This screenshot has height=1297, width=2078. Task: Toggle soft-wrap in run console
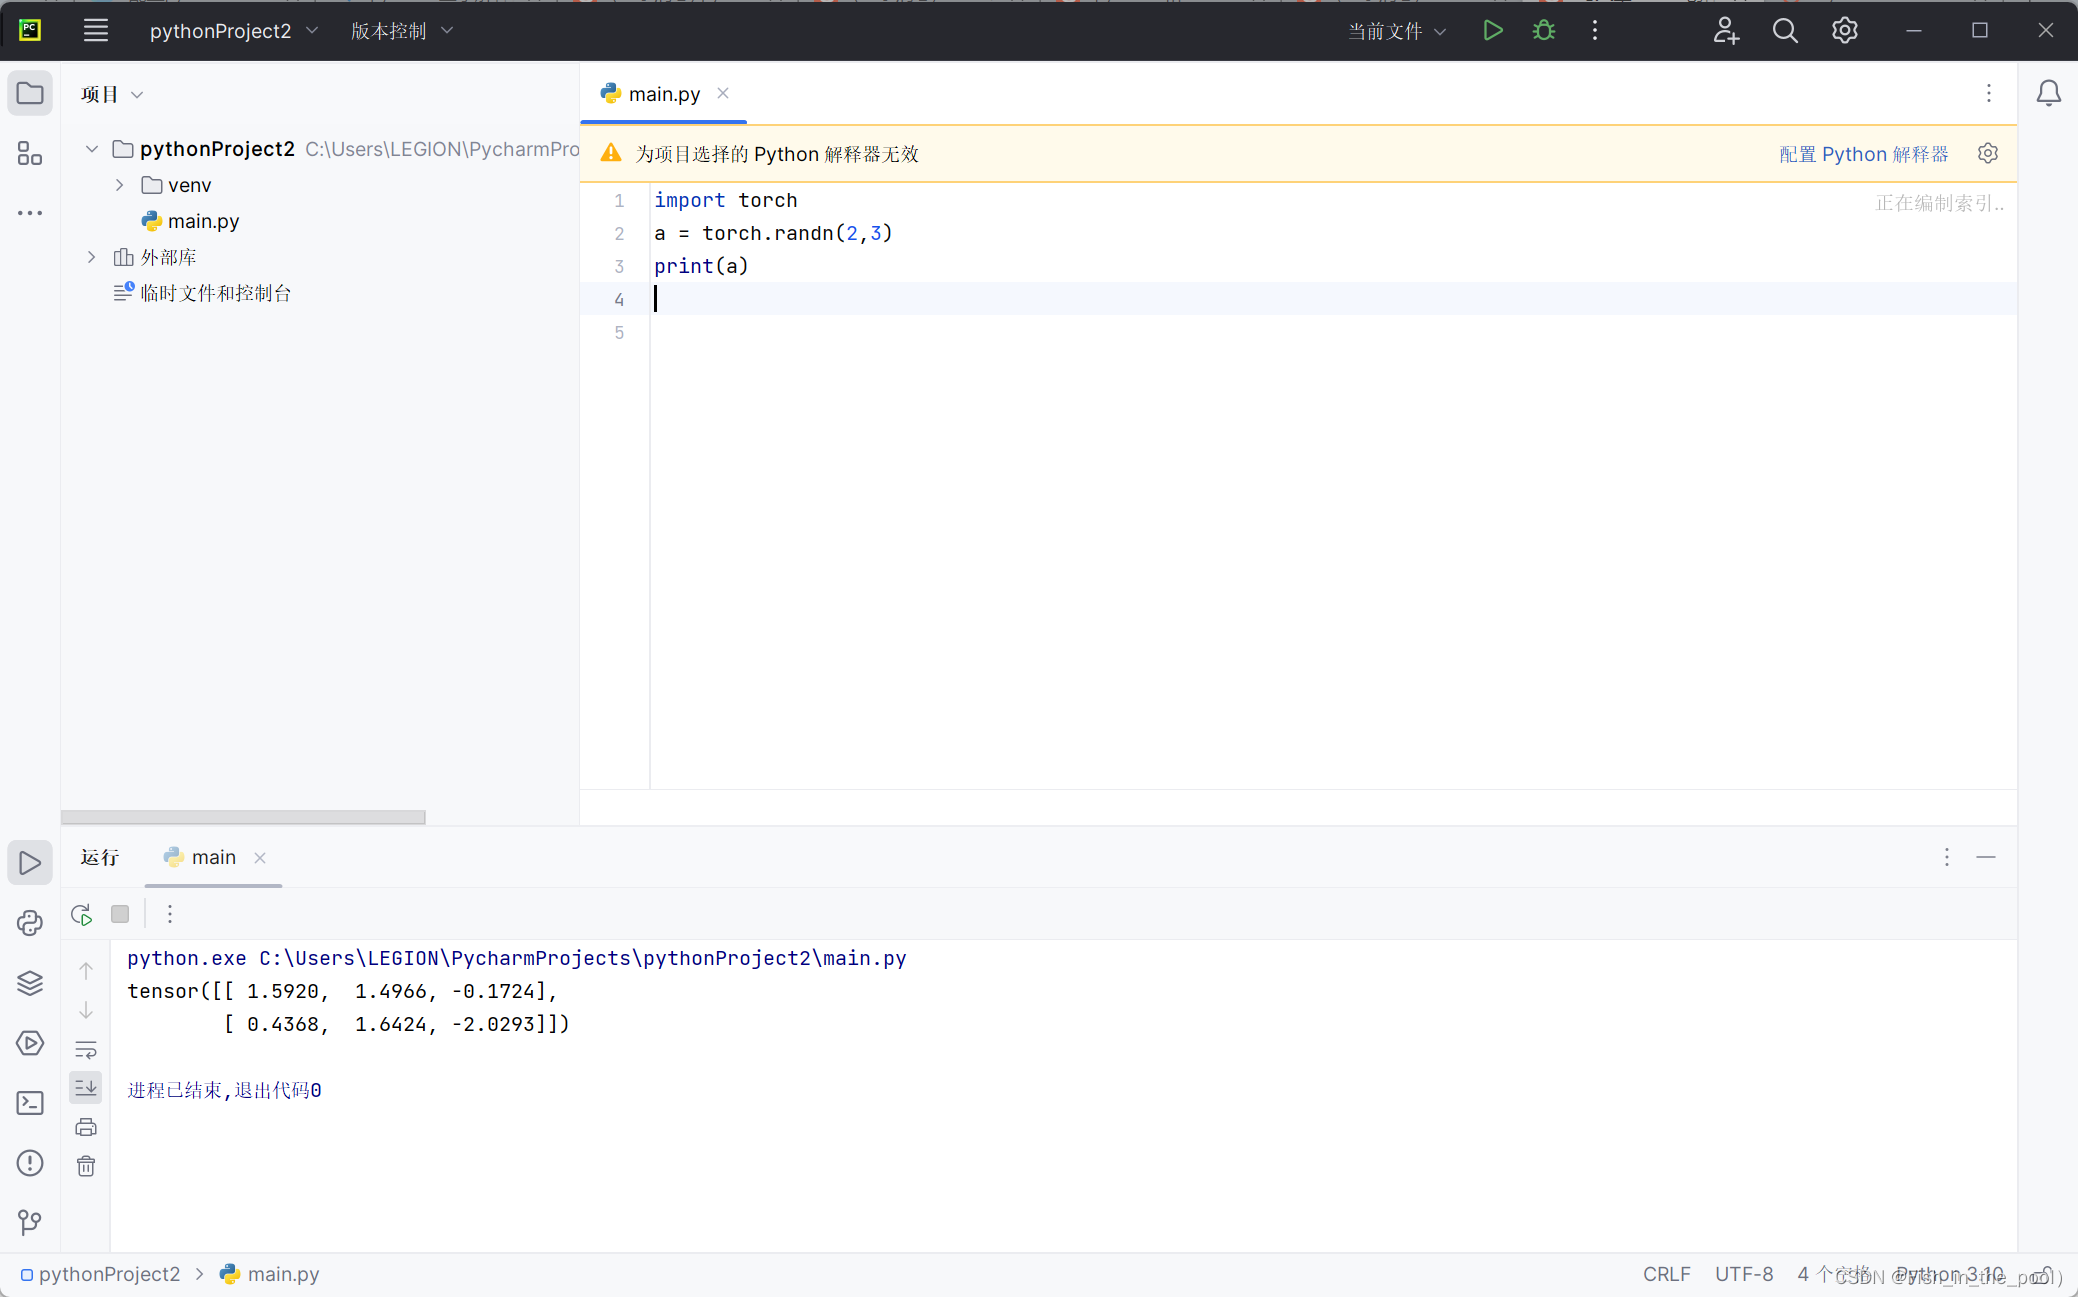pyautogui.click(x=86, y=1050)
